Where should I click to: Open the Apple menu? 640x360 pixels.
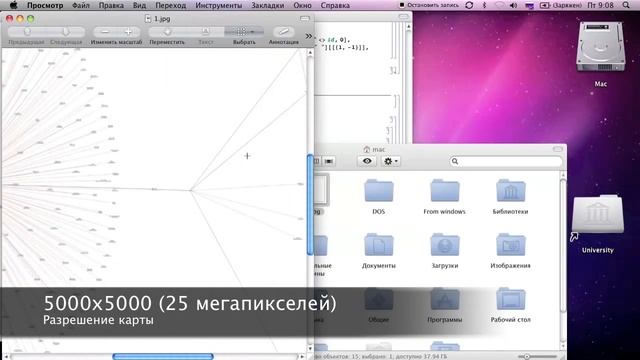[13, 5]
